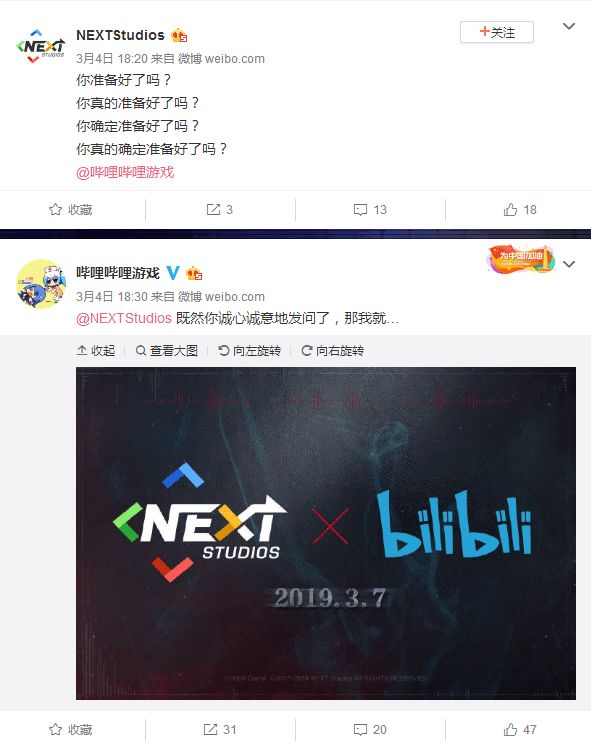Toggle 收藏 favorite on the 哔哩哔哩游戏 post

pos(70,729)
